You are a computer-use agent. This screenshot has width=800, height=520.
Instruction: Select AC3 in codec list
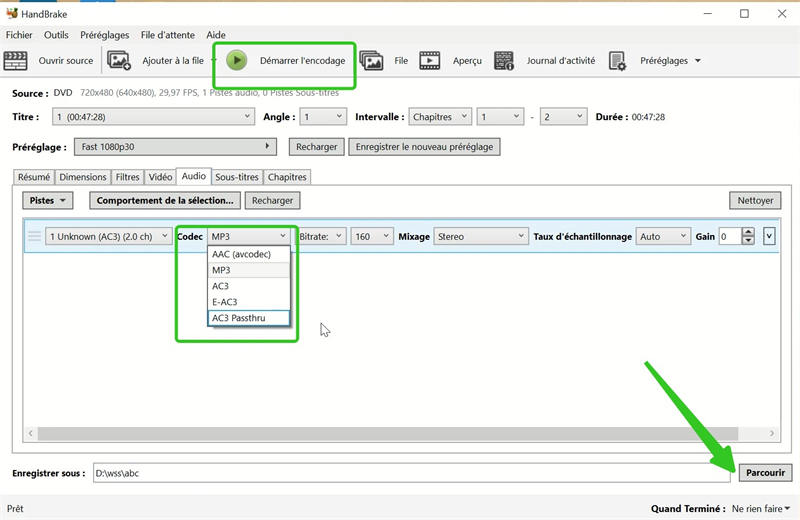tap(248, 286)
